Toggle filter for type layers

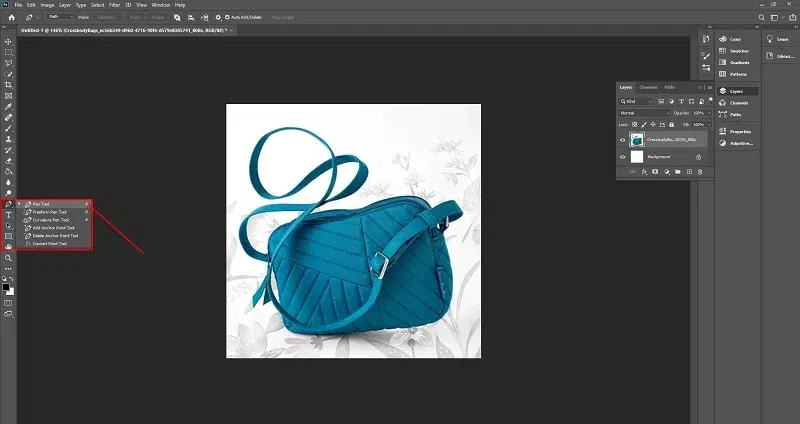(x=681, y=102)
